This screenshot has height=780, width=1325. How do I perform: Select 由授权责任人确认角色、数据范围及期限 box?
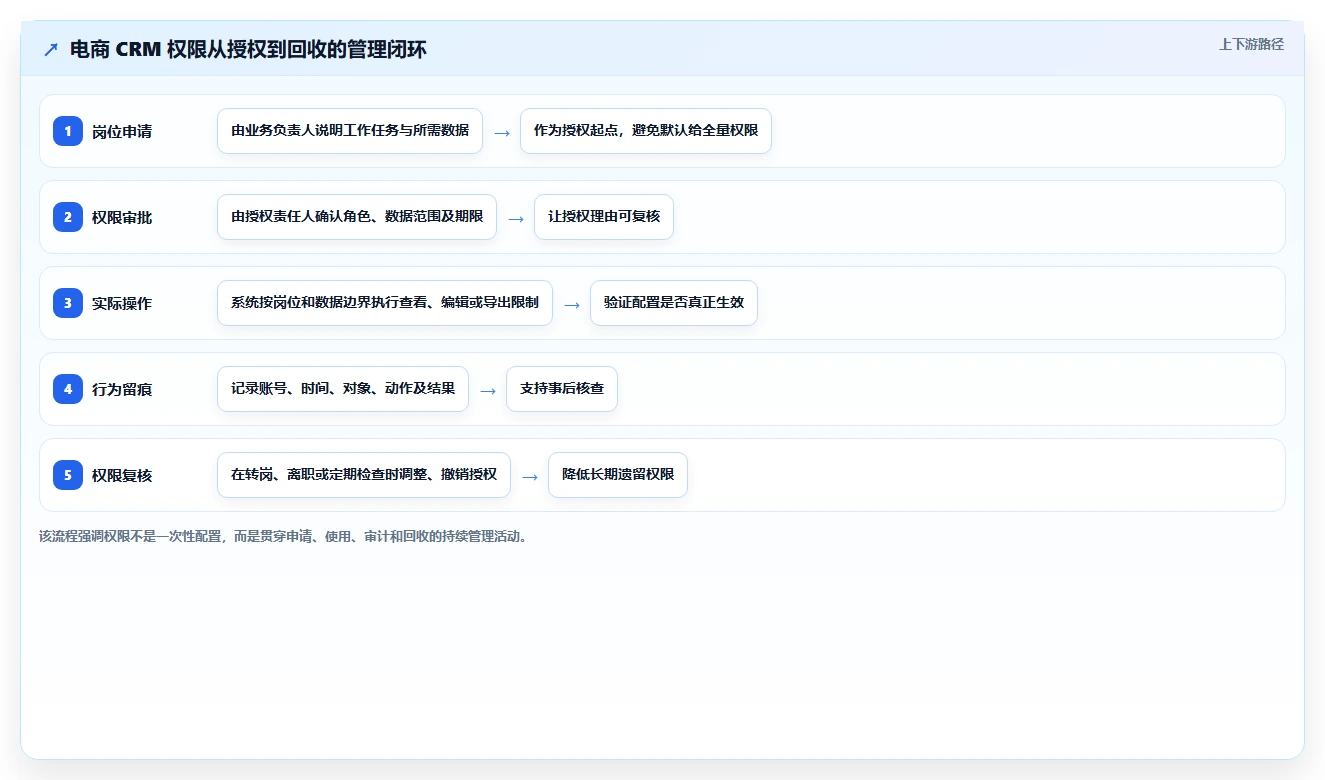357,217
